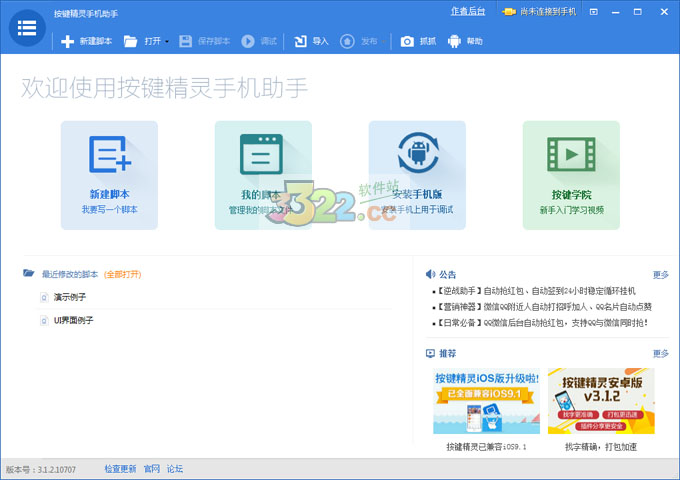Click 全部打开 to open all recent scripts
Screen dimensions: 680x480
(123, 274)
